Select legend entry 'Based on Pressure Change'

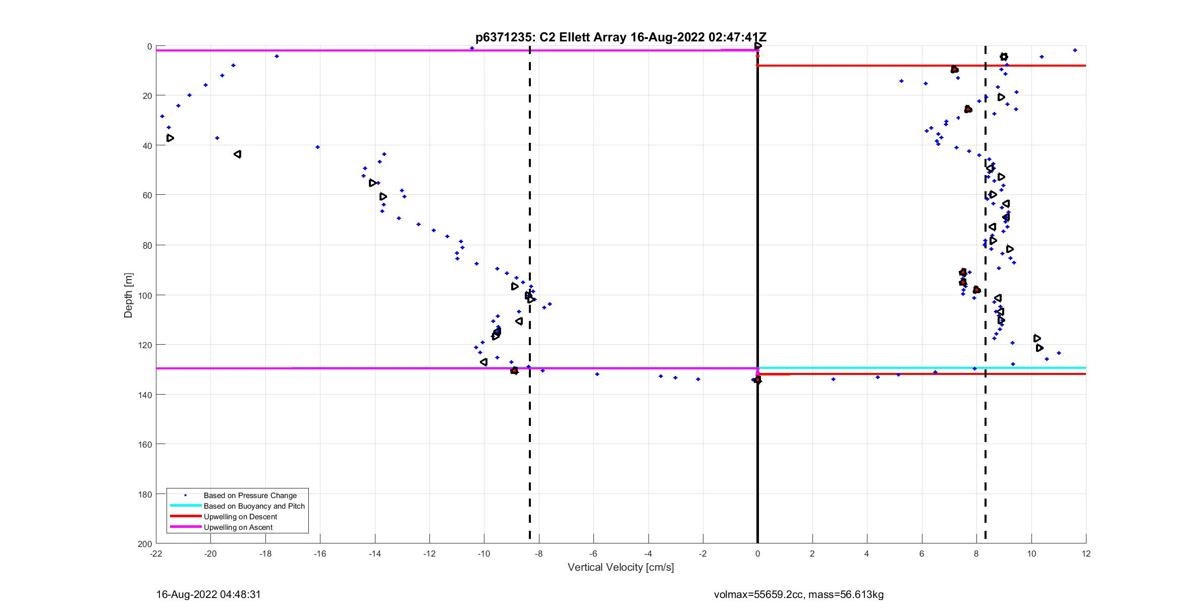(250, 495)
